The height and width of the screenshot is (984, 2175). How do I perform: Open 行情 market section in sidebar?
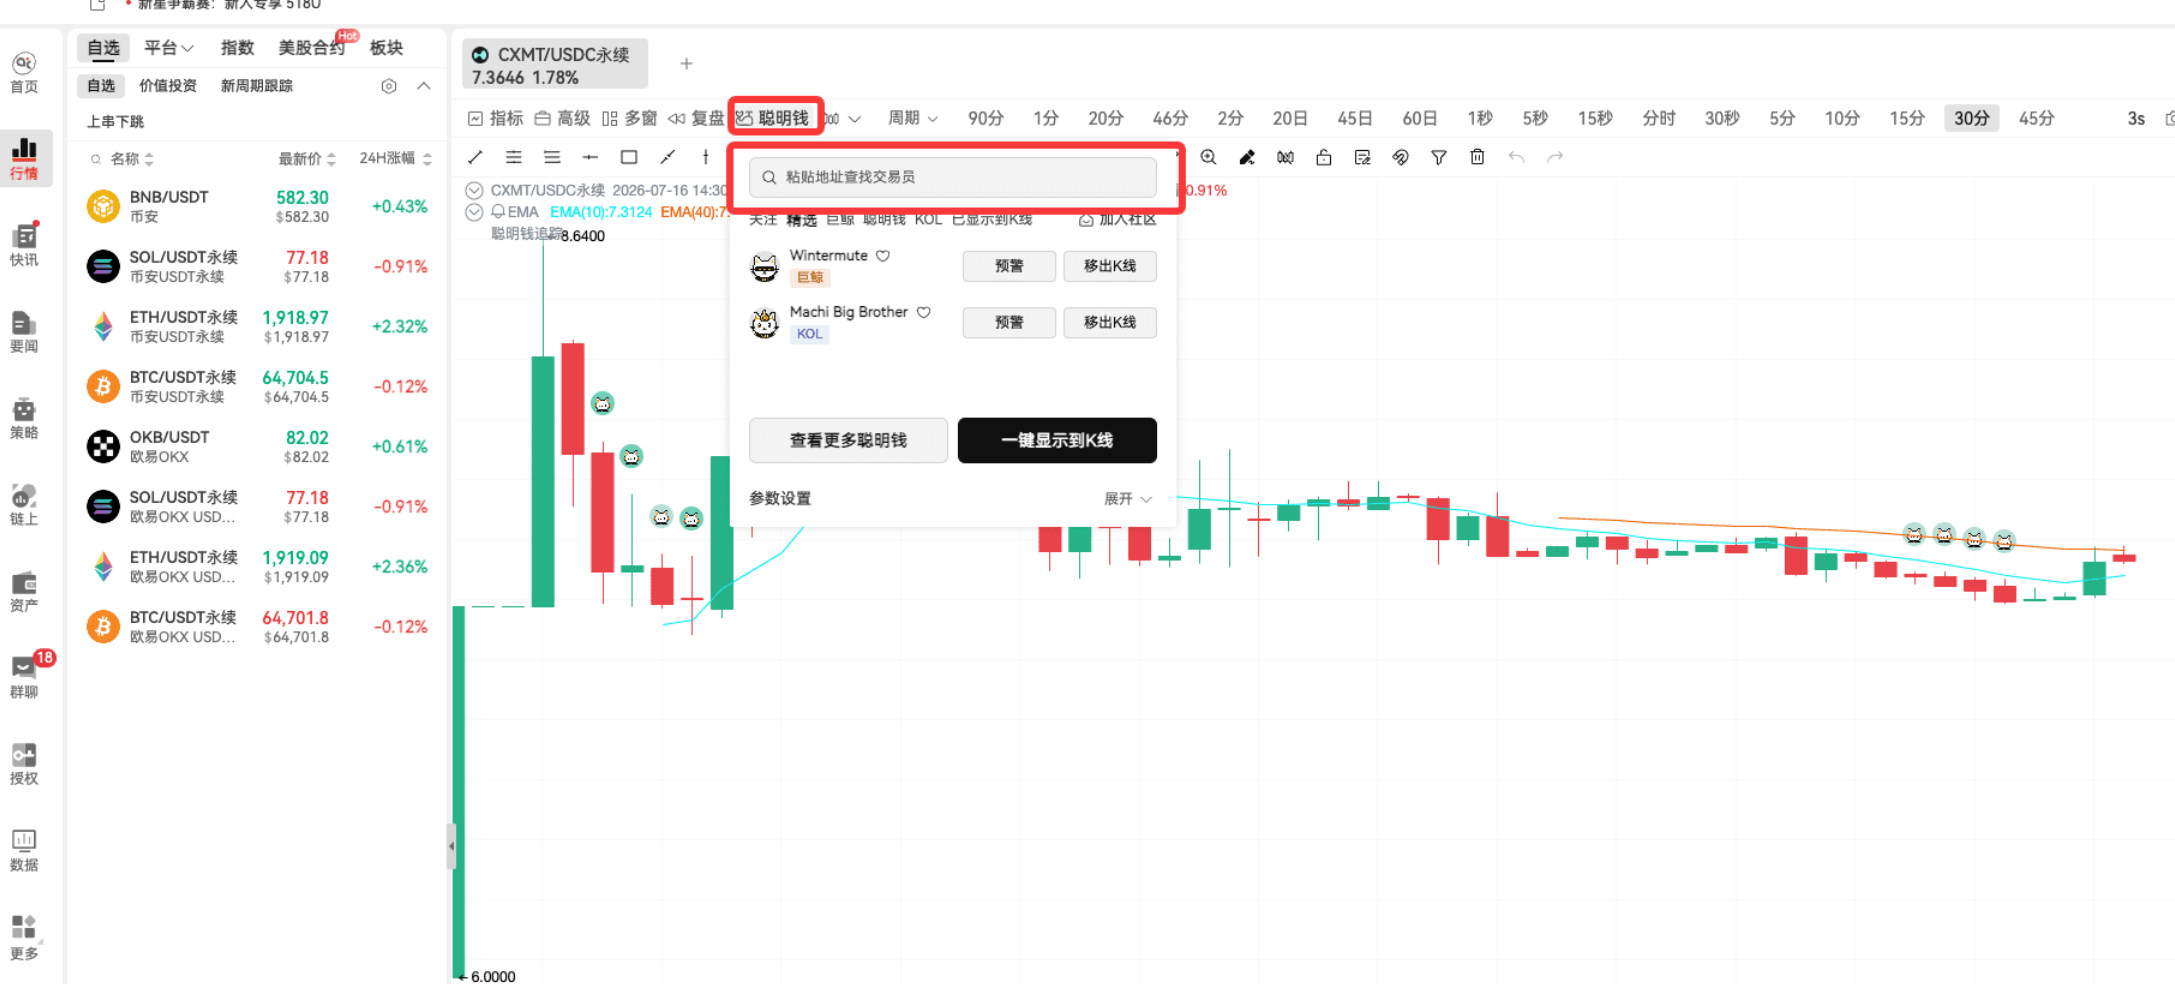tap(24, 158)
